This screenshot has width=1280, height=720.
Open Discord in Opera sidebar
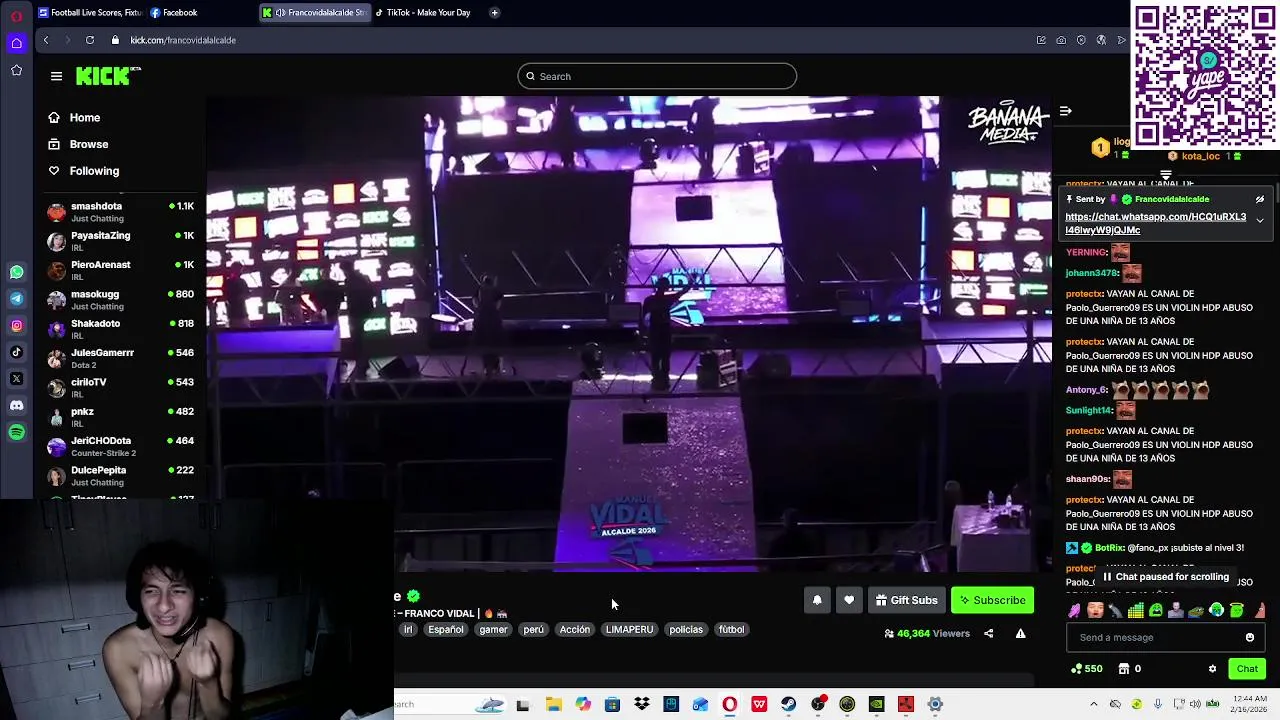[16, 405]
